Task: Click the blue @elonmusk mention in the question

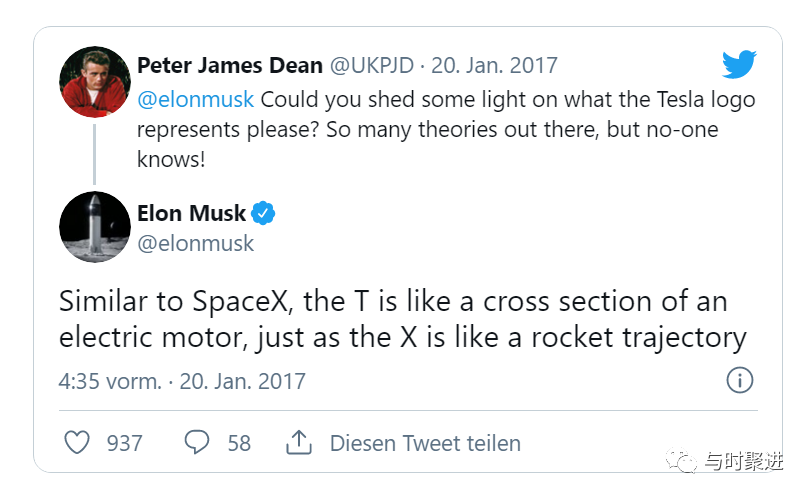Action: click(195, 99)
